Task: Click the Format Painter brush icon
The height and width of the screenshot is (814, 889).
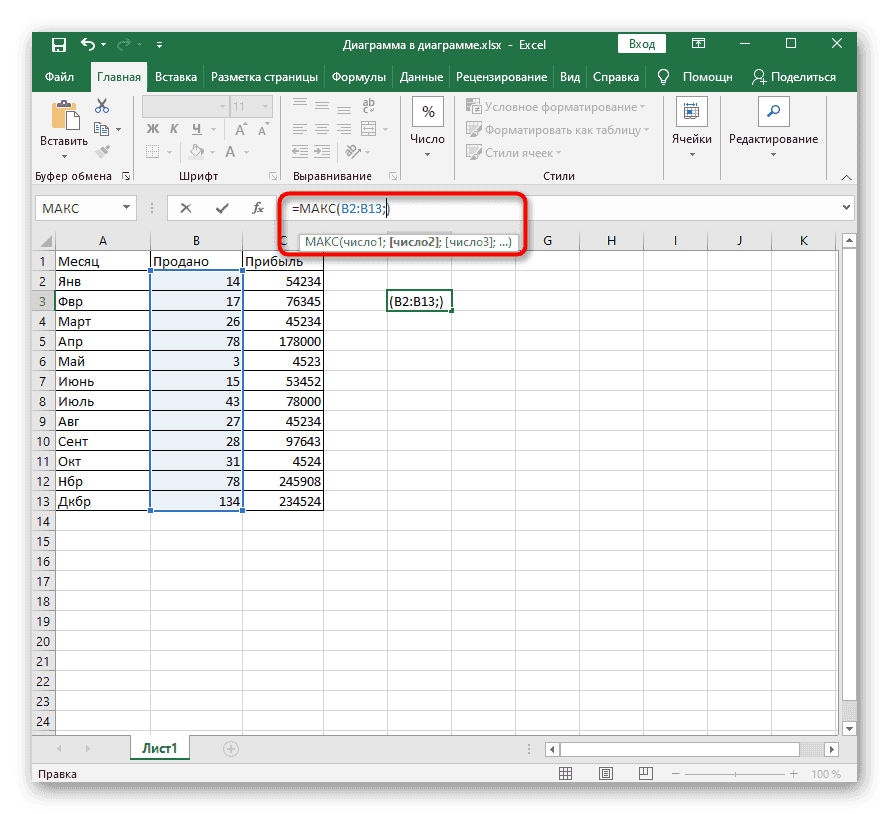Action: pos(102,151)
